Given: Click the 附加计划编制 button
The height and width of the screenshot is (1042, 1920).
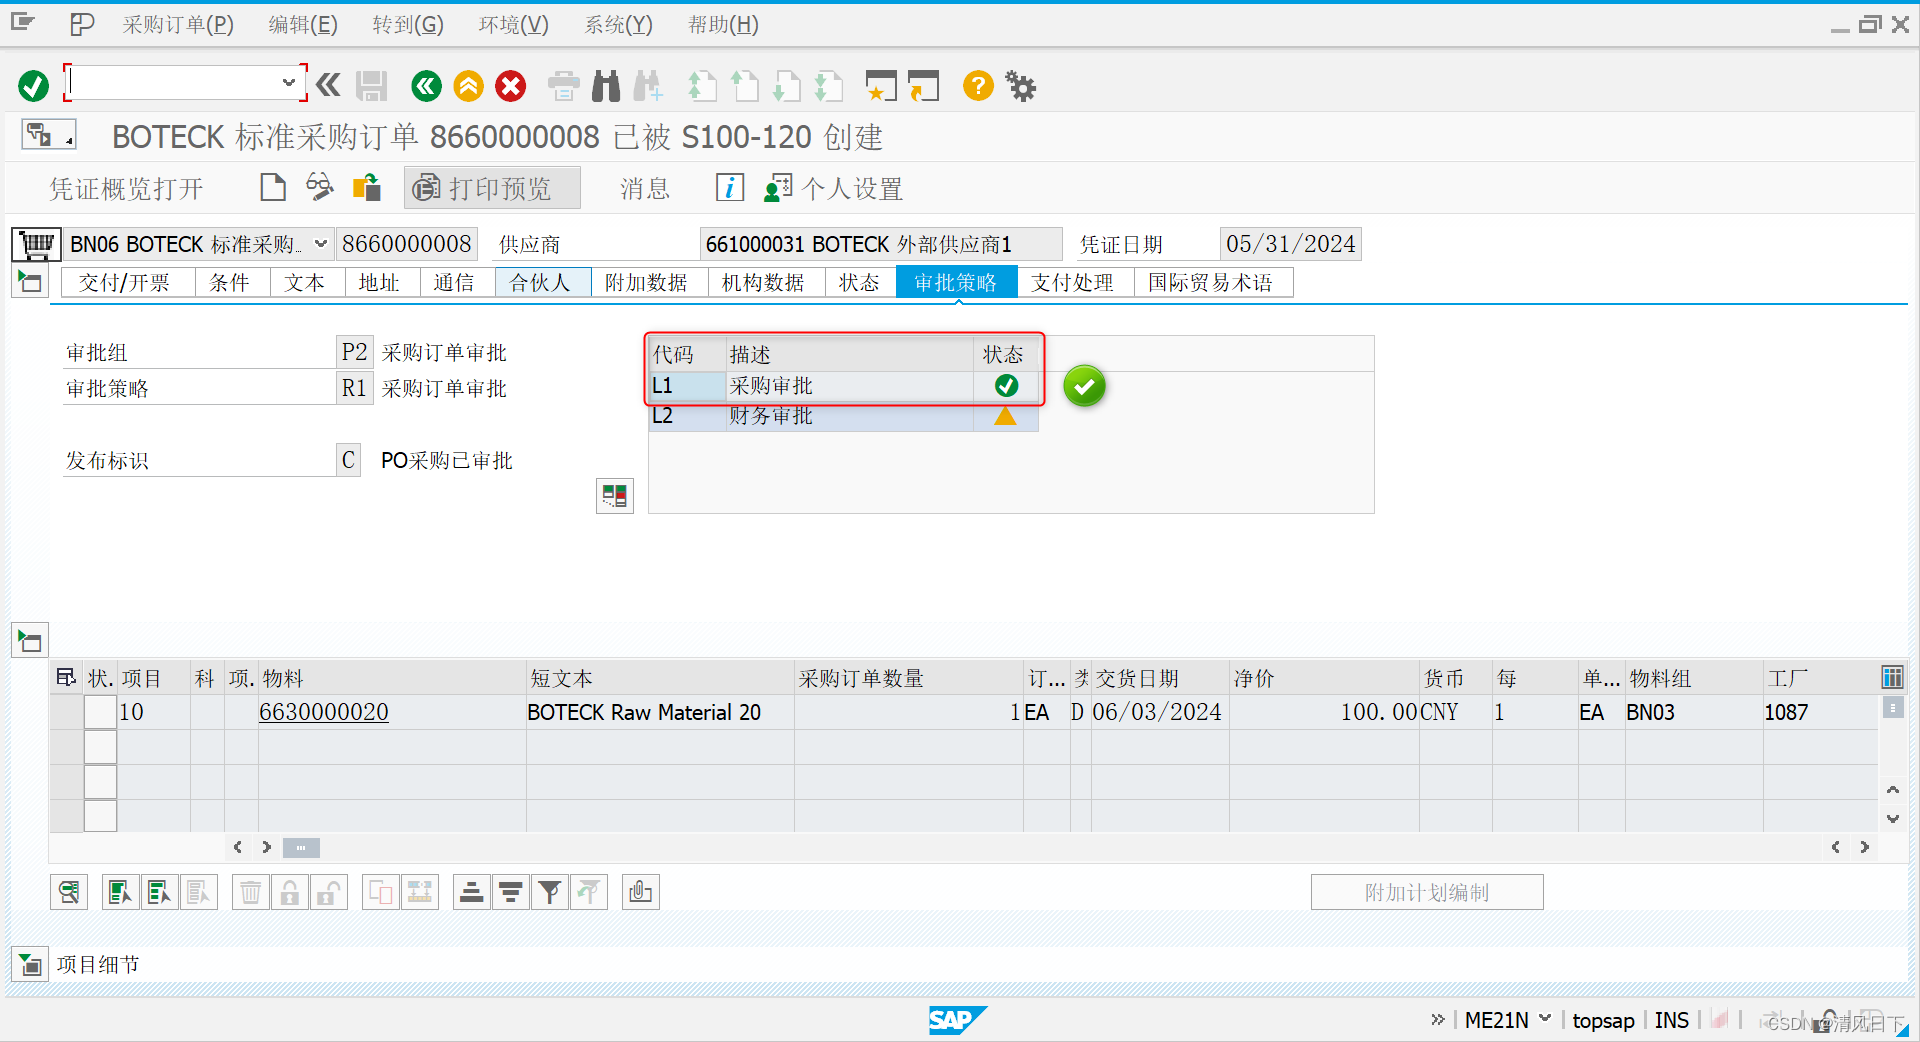Looking at the screenshot, I should [1427, 892].
